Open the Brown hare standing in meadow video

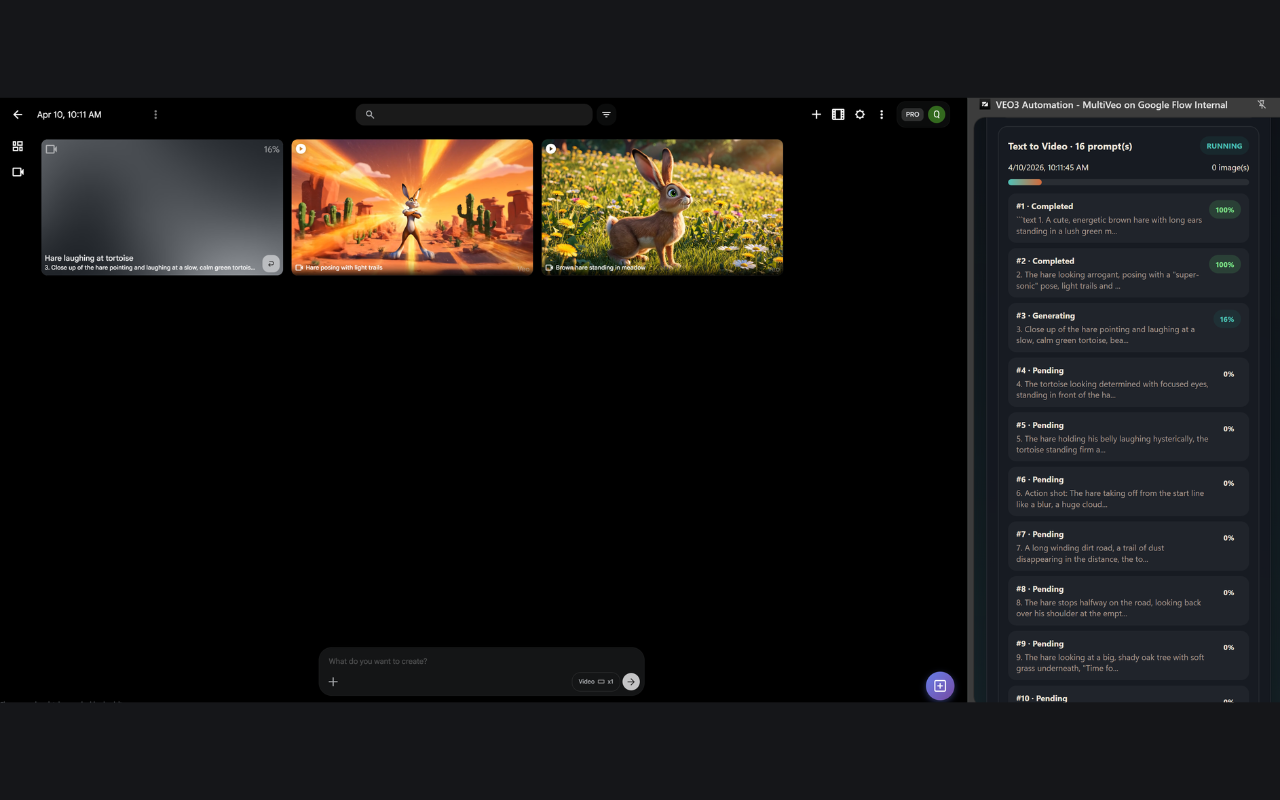click(662, 207)
